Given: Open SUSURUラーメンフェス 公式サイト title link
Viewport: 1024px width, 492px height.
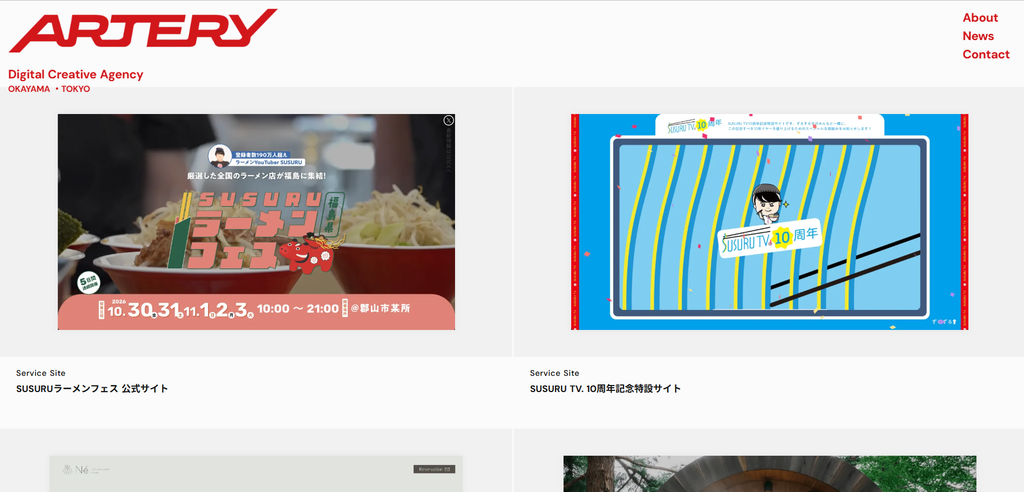Looking at the screenshot, I should (x=92, y=389).
